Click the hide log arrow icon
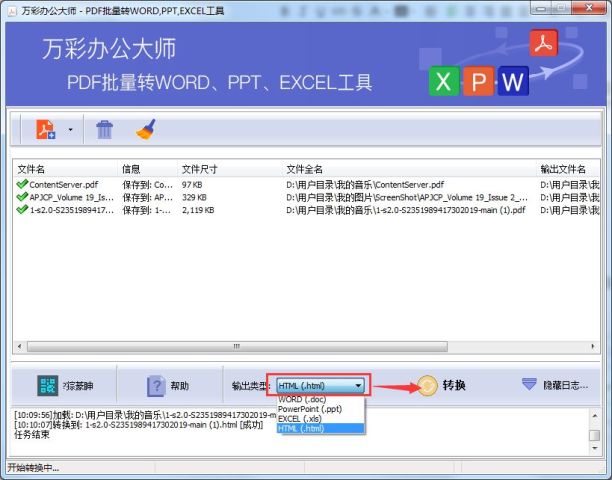Screen dimensions: 612x480 [529, 384]
